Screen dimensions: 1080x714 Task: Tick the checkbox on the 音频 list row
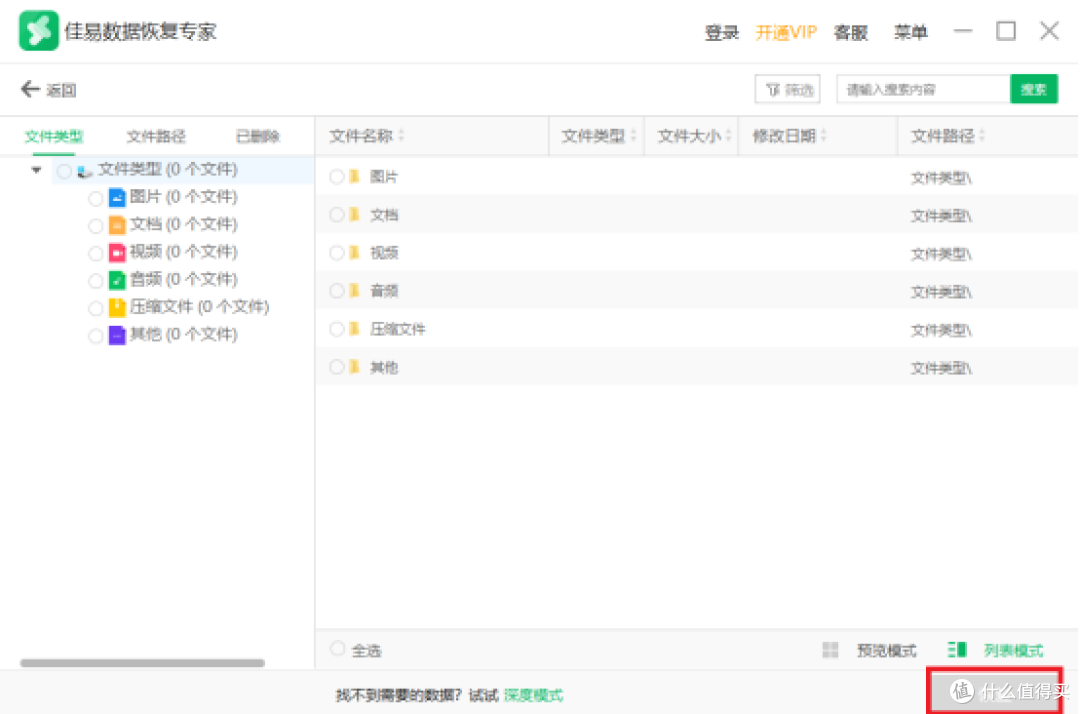[x=336, y=291]
